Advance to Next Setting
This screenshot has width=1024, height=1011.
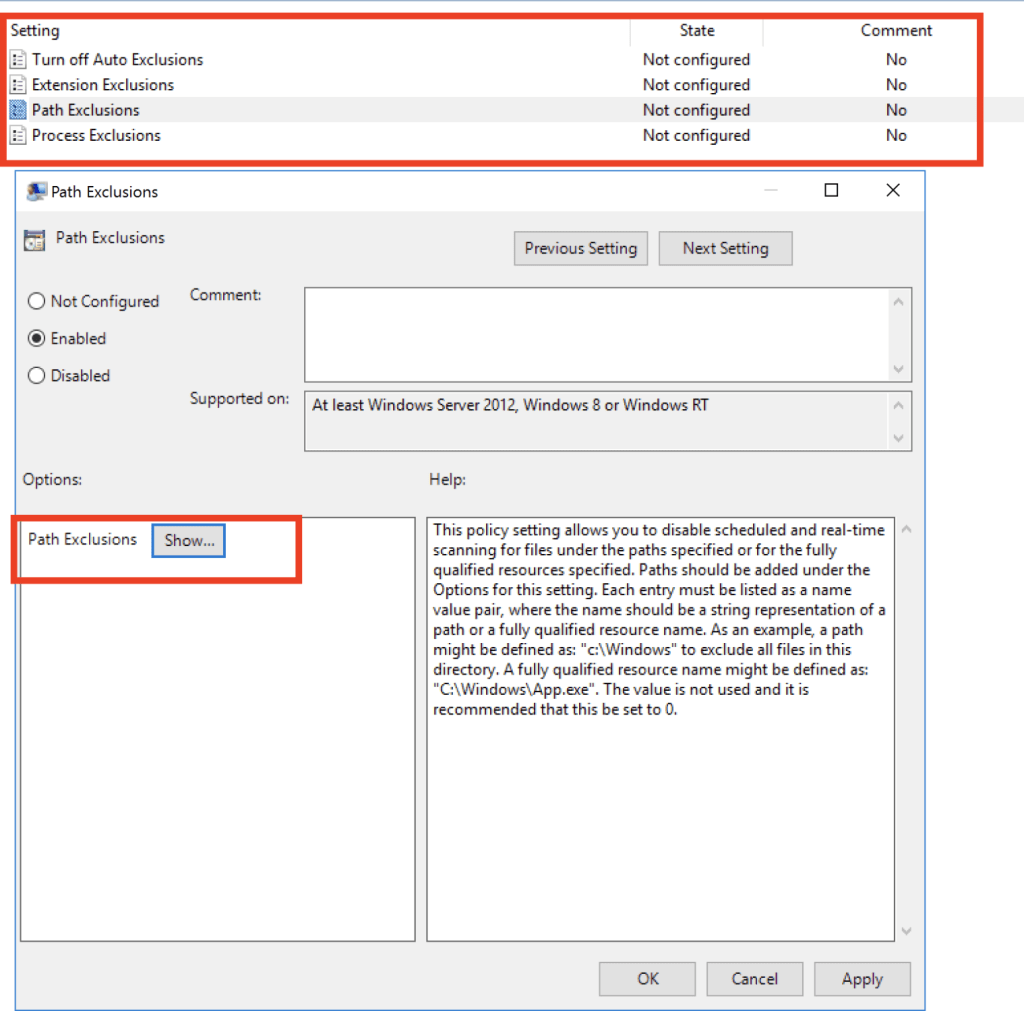[725, 248]
